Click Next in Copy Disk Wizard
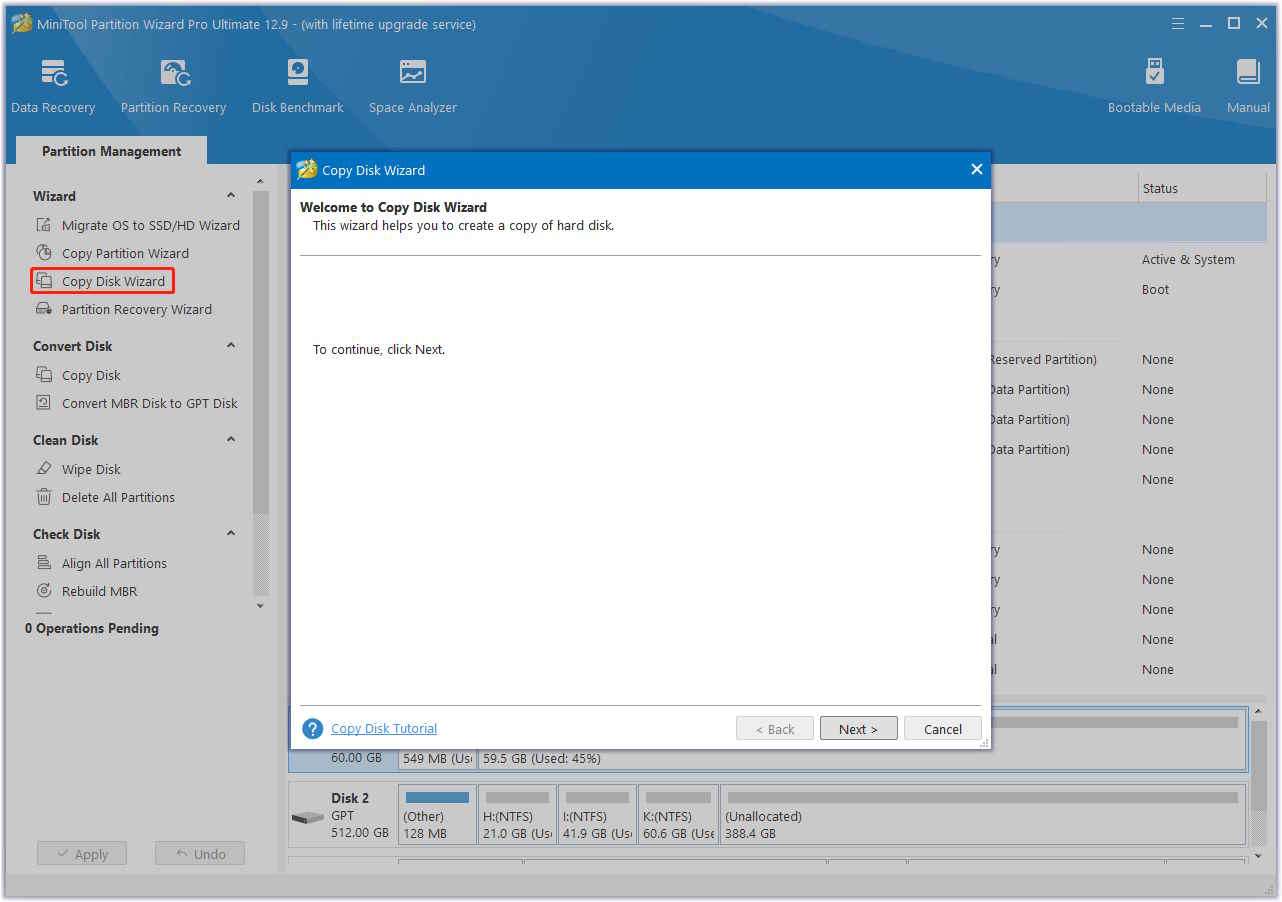Viewport: 1282px width, 902px height. click(858, 729)
